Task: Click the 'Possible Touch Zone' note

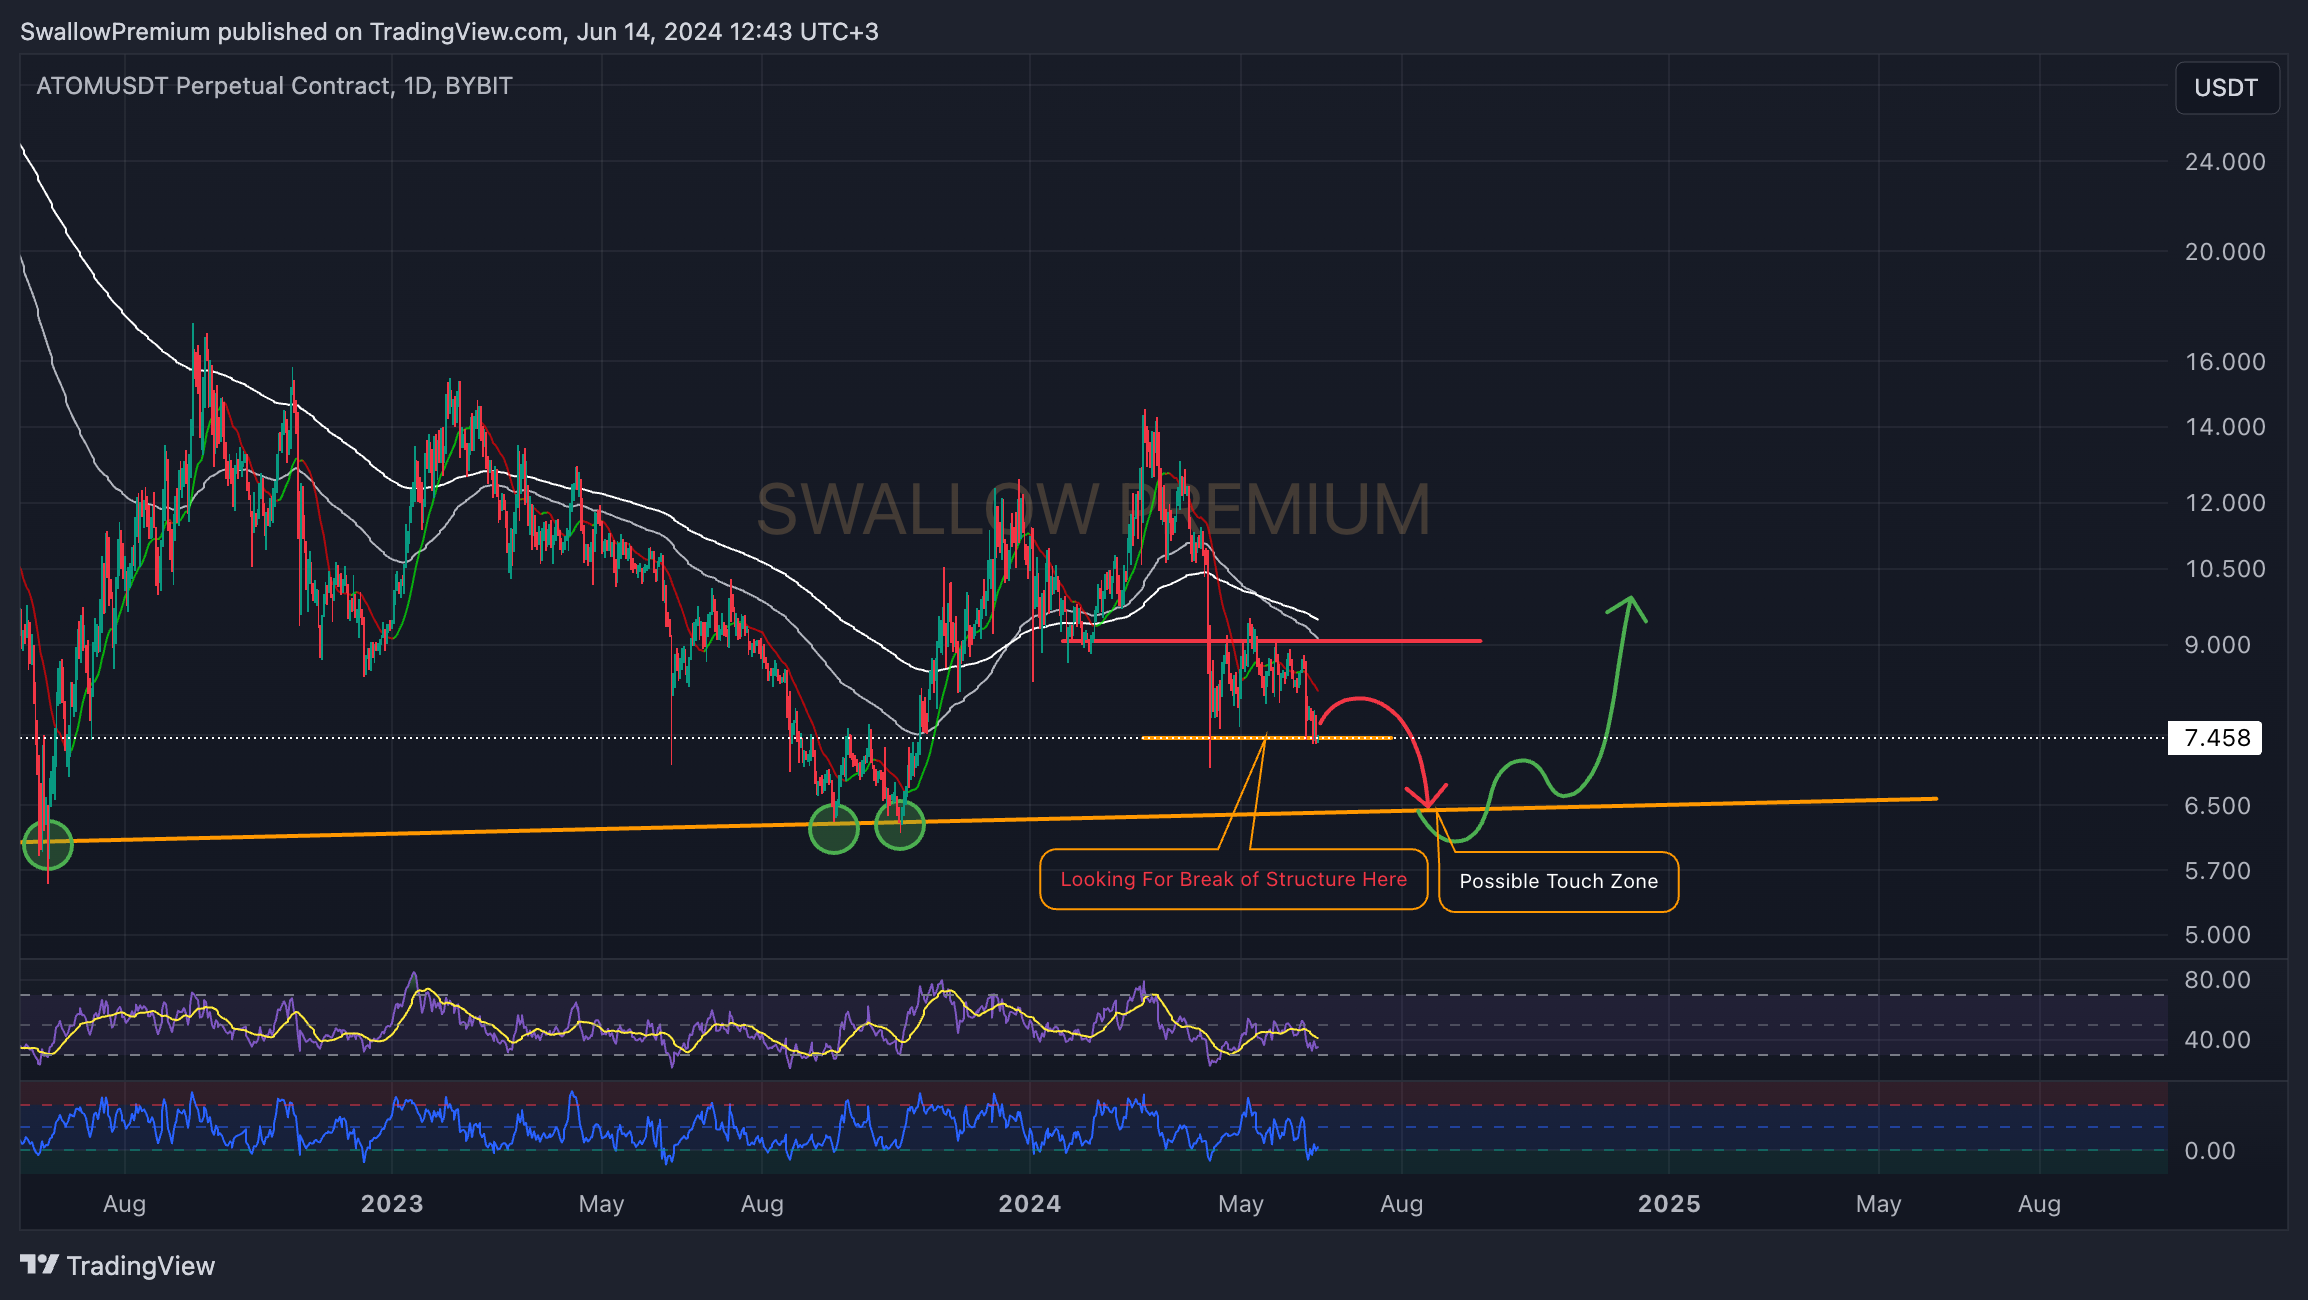Action: [x=1558, y=881]
